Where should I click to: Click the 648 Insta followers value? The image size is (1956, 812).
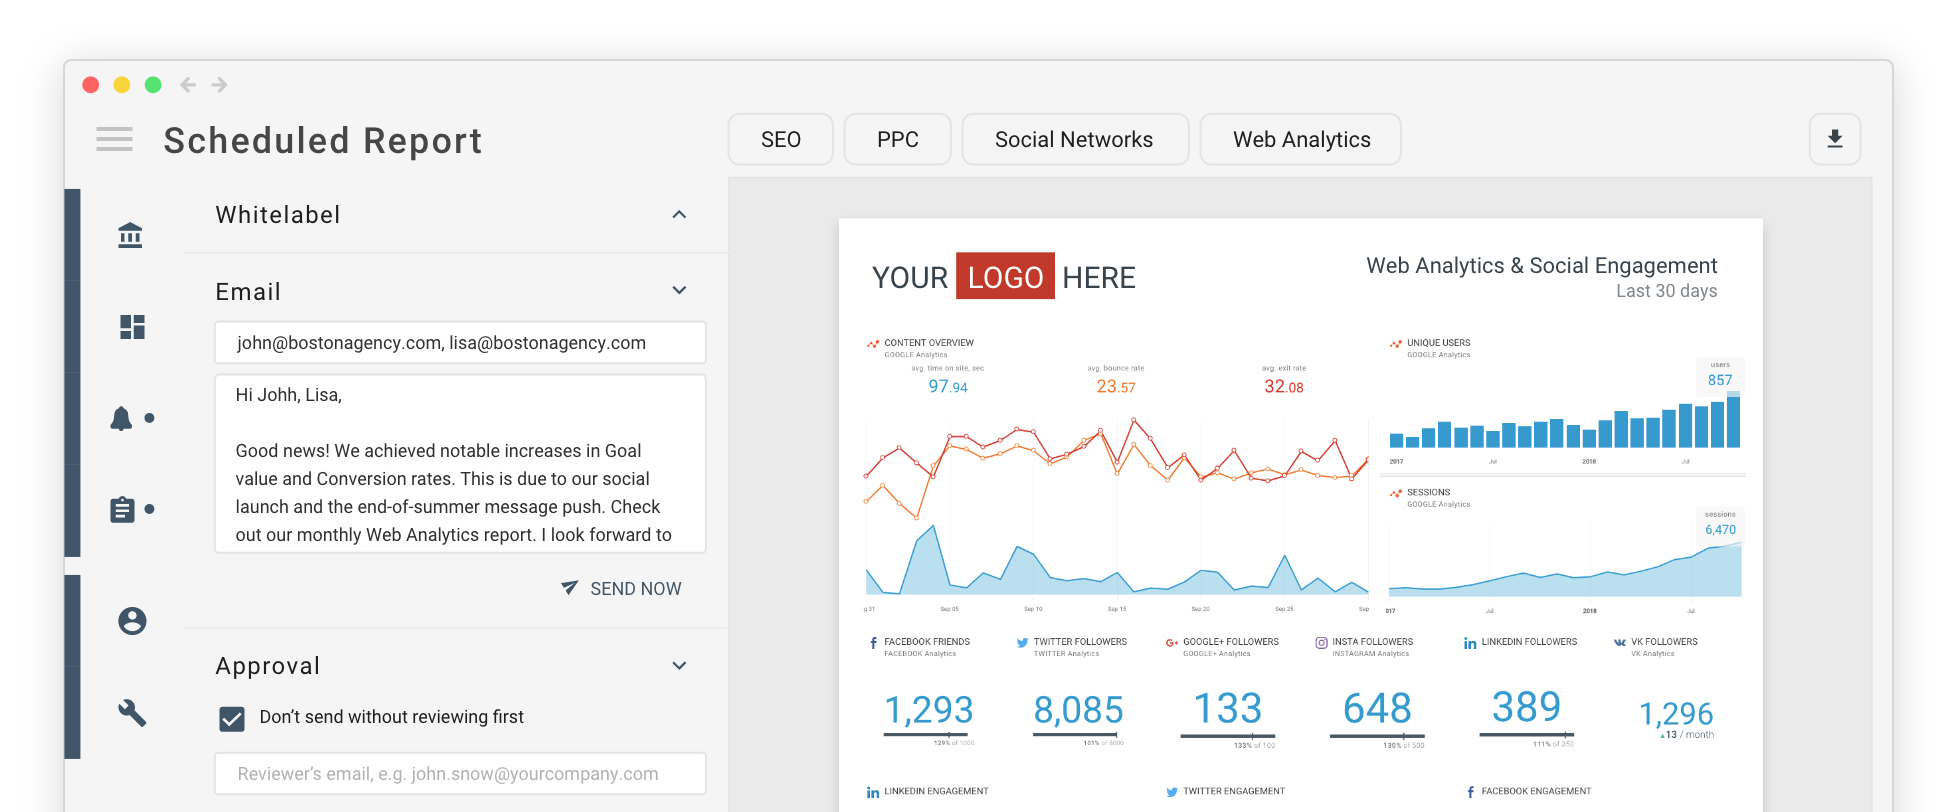pyautogui.click(x=1377, y=708)
